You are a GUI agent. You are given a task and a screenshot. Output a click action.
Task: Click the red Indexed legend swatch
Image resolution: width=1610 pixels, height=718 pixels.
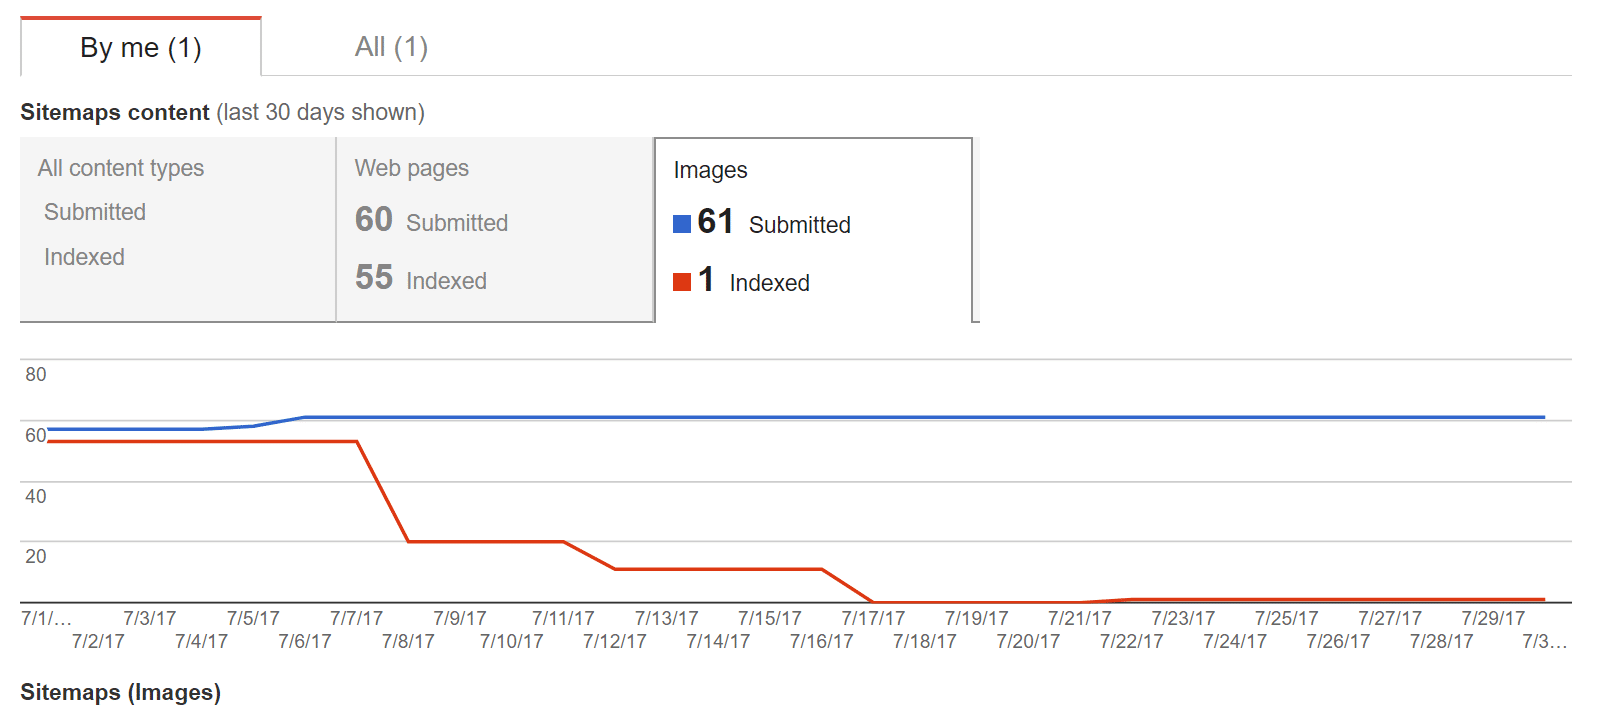point(682,282)
